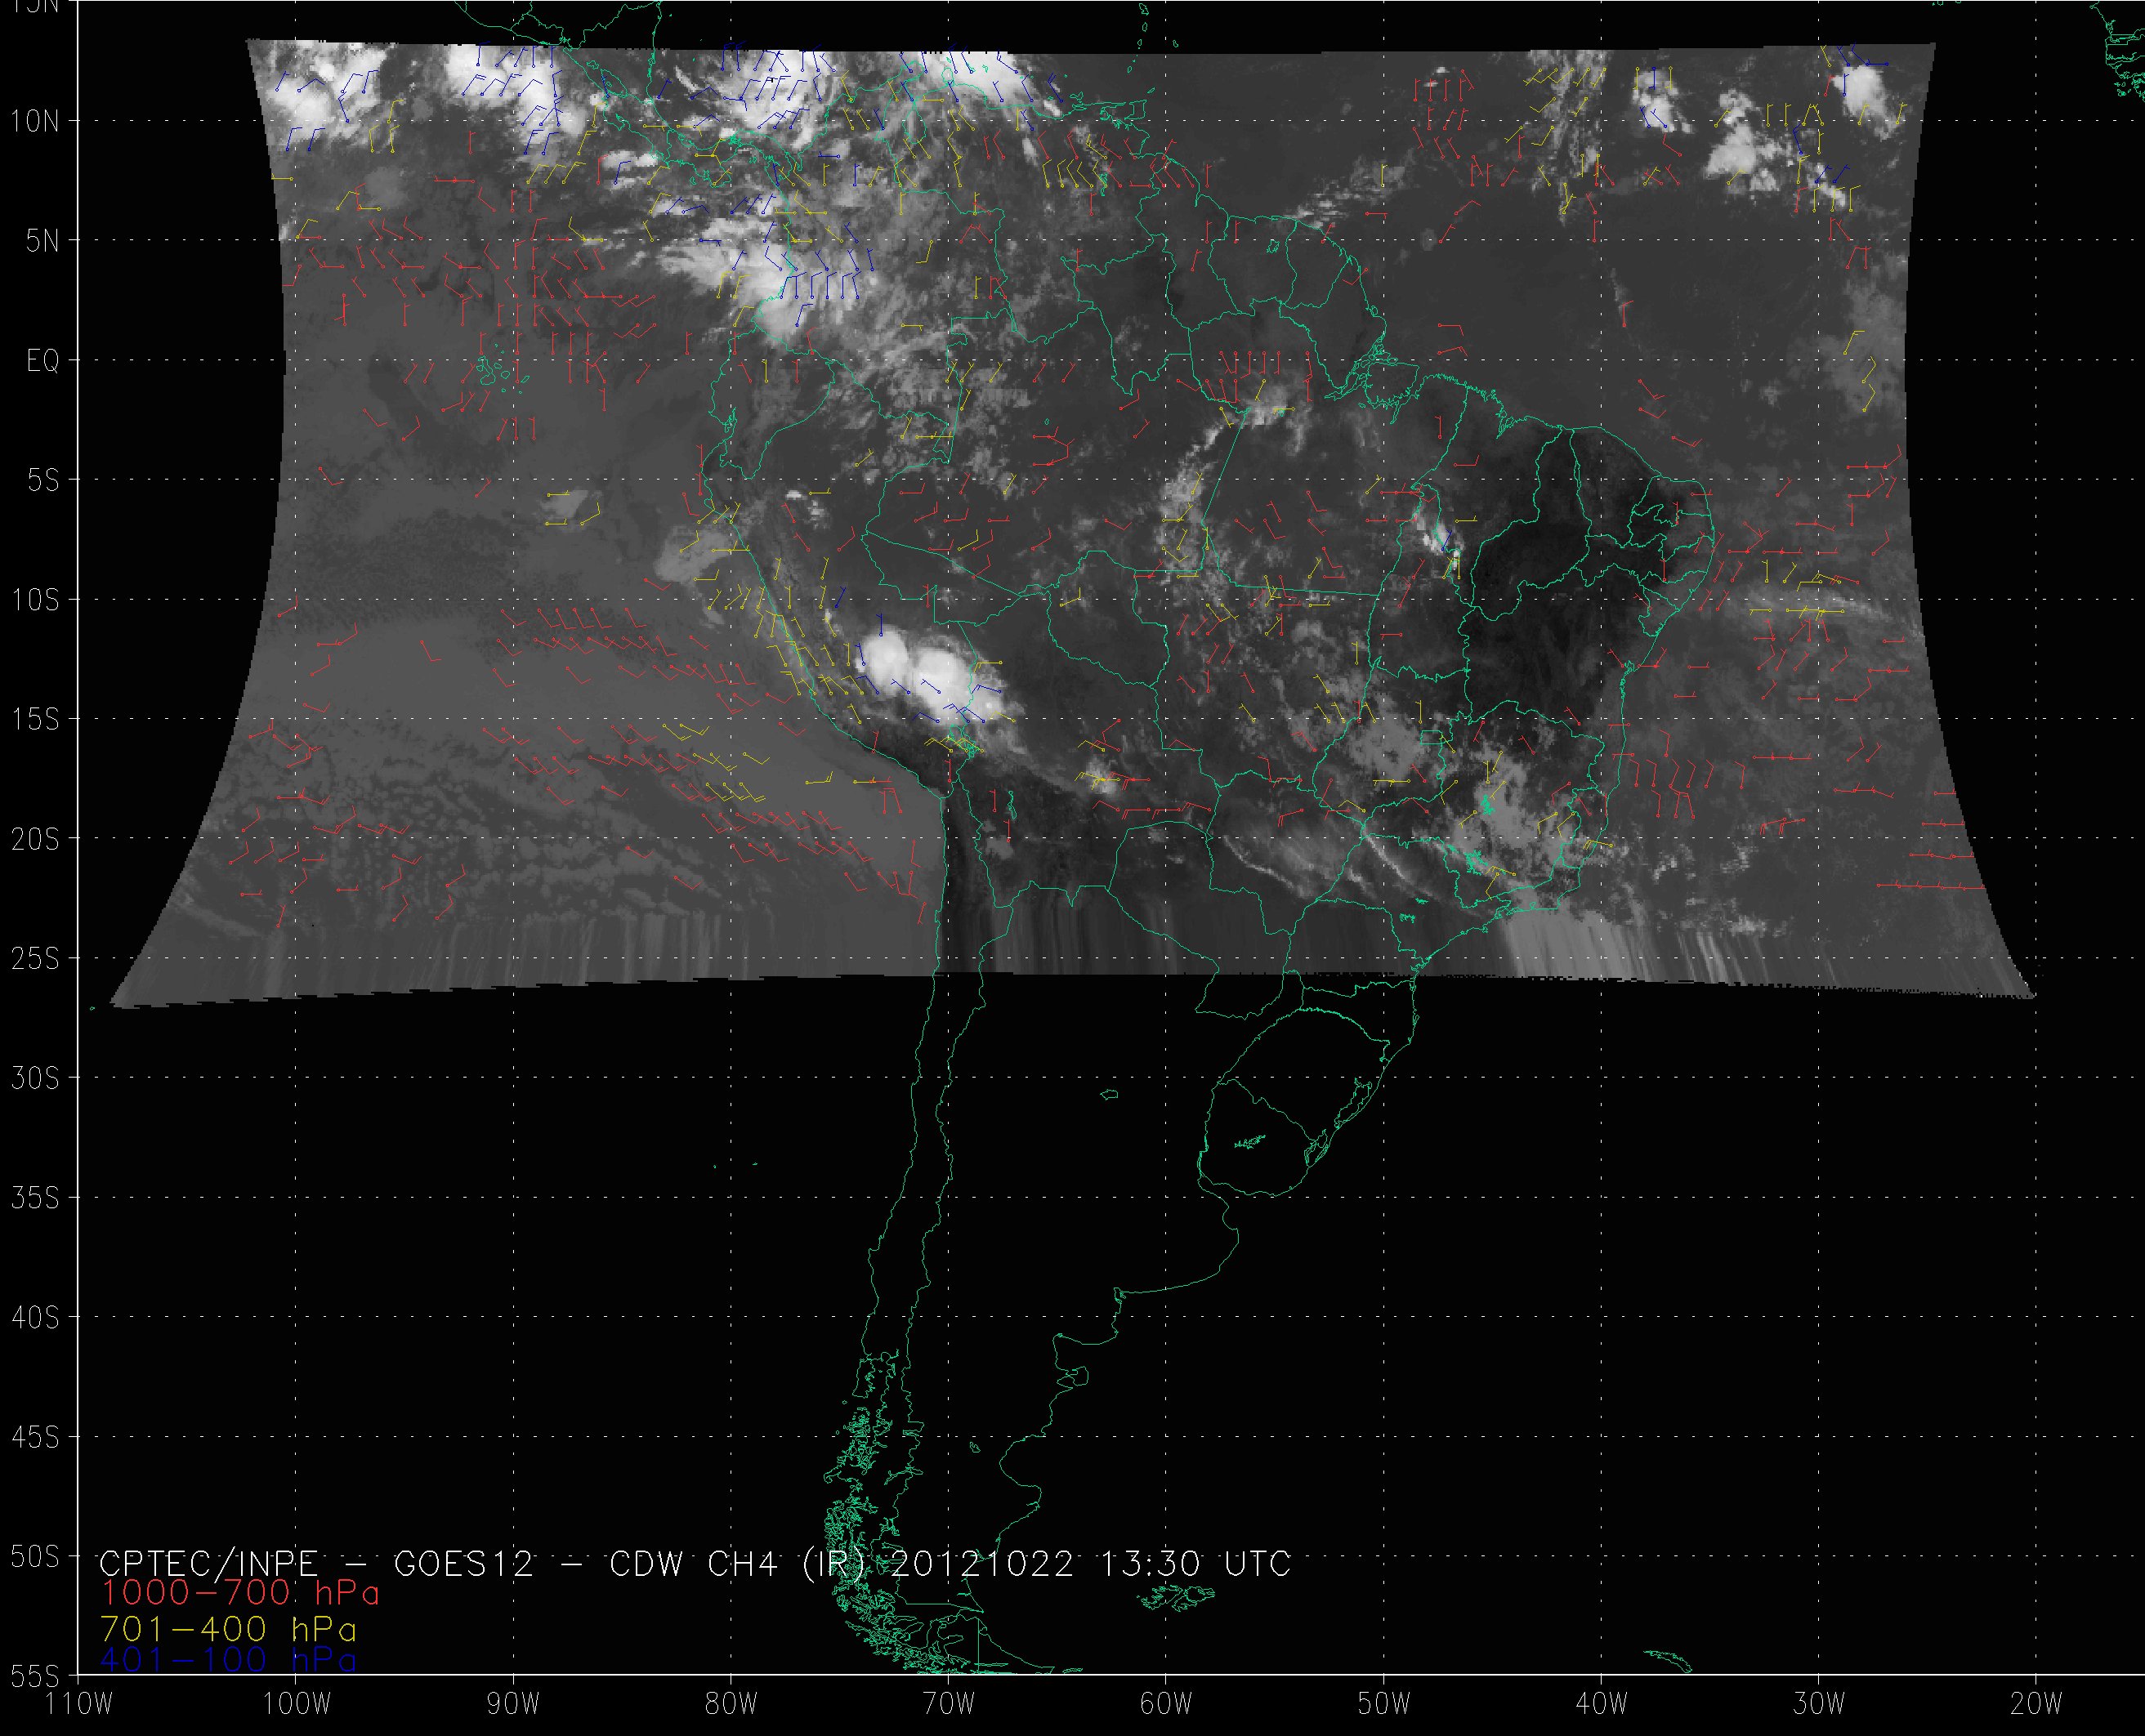
Task: Click the '45S' latitude label
Action: (35, 1438)
